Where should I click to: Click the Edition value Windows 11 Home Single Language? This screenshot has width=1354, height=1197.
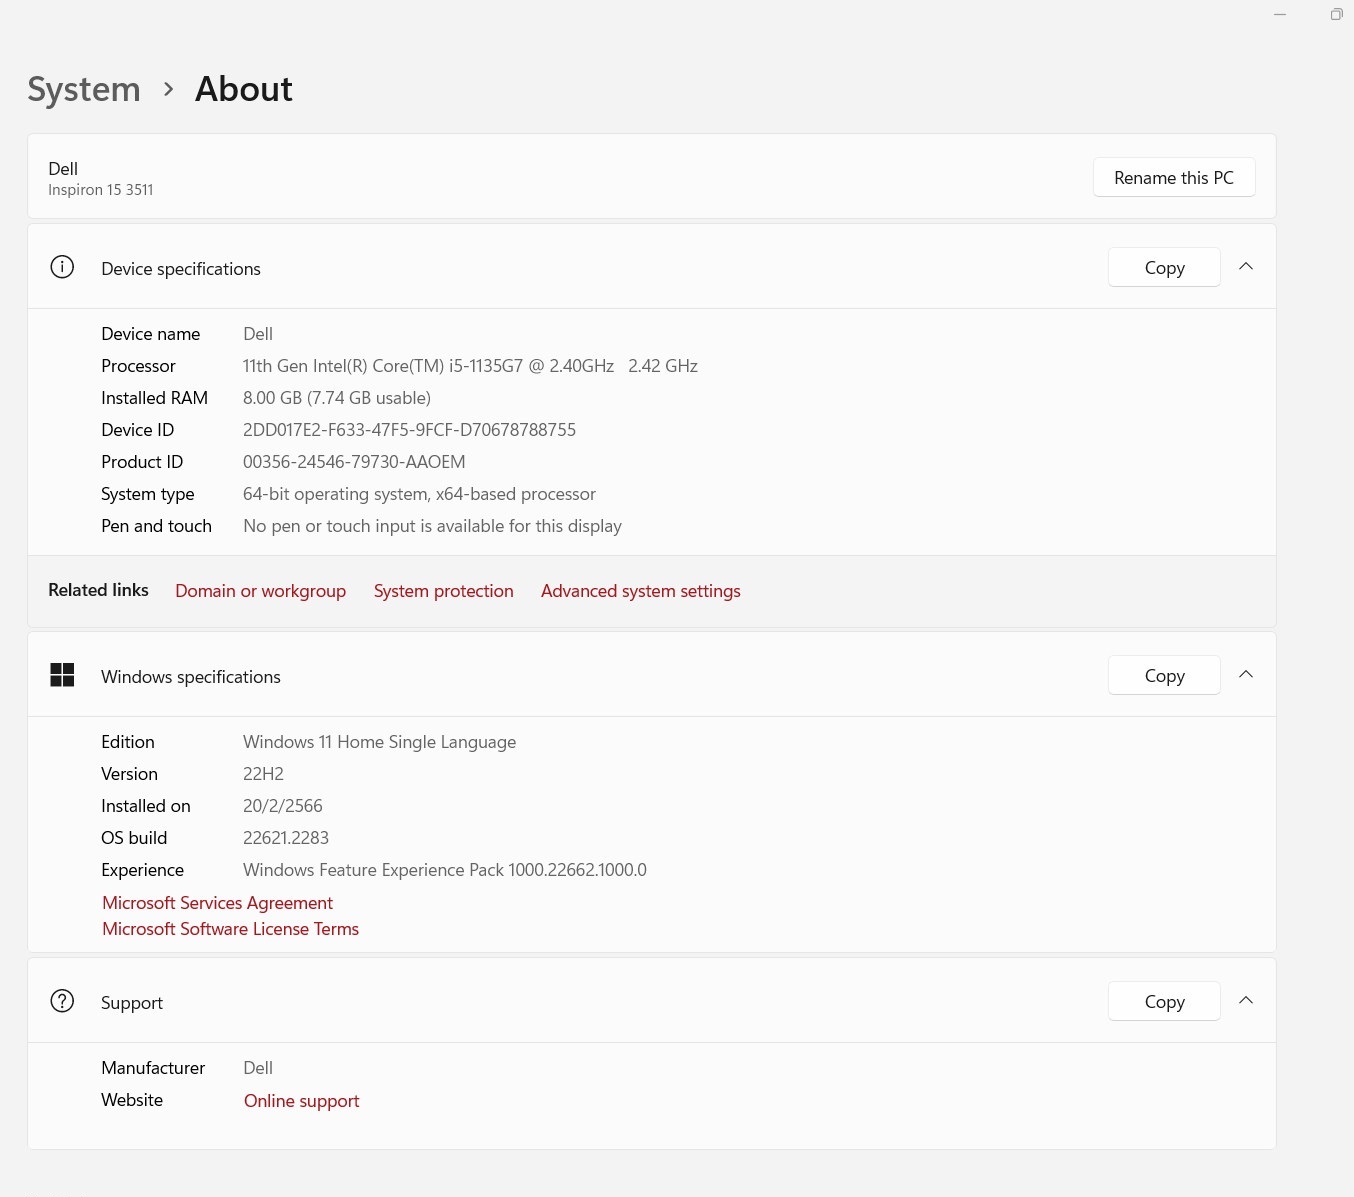click(379, 742)
